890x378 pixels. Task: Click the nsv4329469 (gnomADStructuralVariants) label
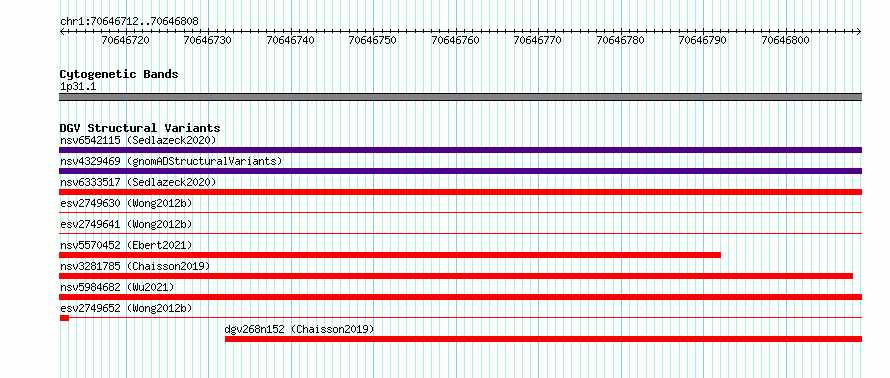(171, 161)
